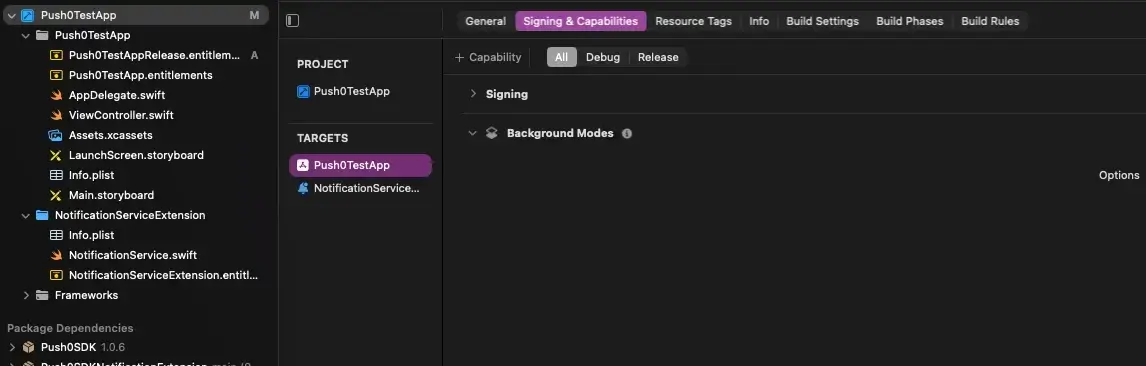Image resolution: width=1146 pixels, height=366 pixels.
Task: Click the LaunchScreen.storyboard icon
Action: pos(56,155)
